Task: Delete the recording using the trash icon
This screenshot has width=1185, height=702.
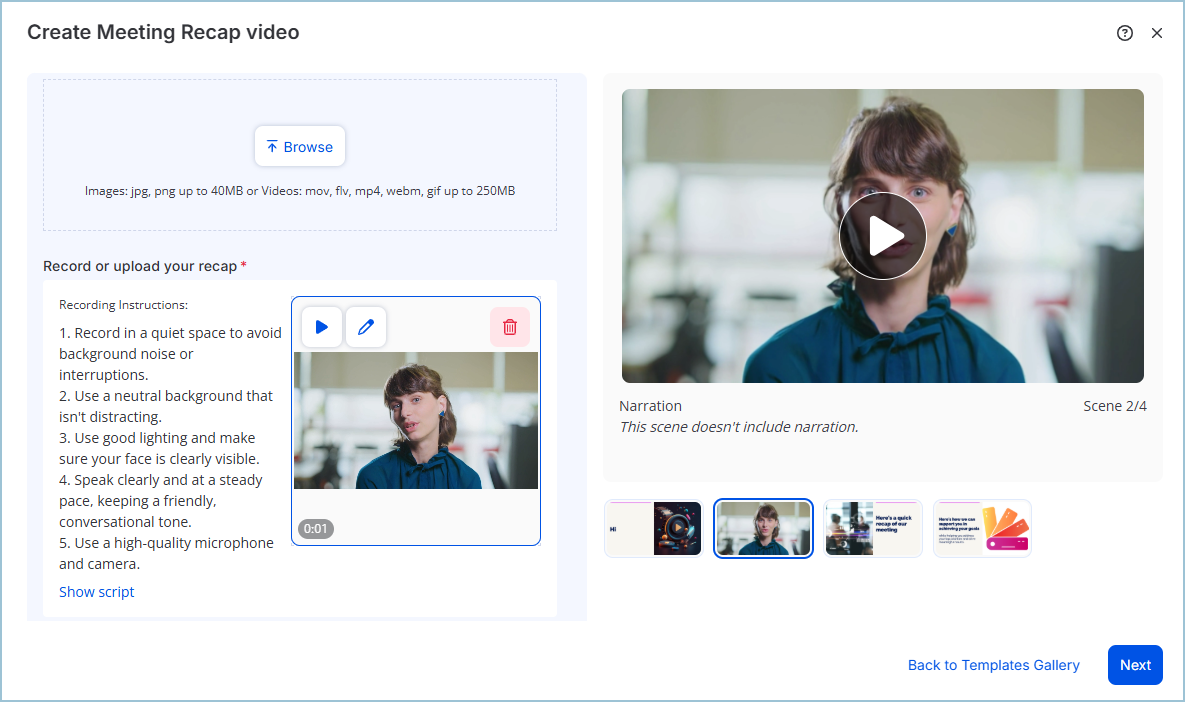Action: click(x=510, y=326)
